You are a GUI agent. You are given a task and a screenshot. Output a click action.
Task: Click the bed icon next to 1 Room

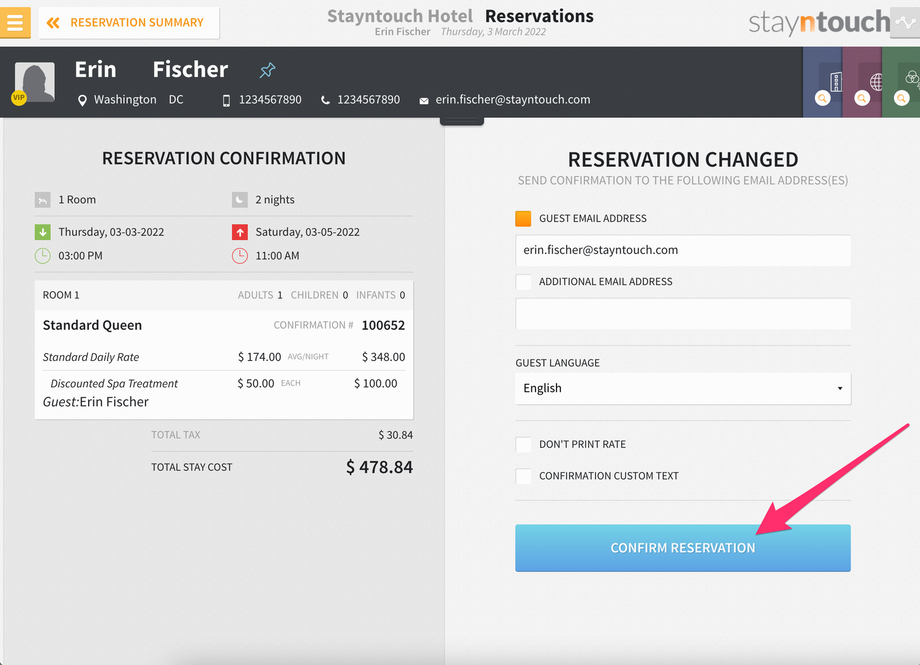pyautogui.click(x=43, y=200)
